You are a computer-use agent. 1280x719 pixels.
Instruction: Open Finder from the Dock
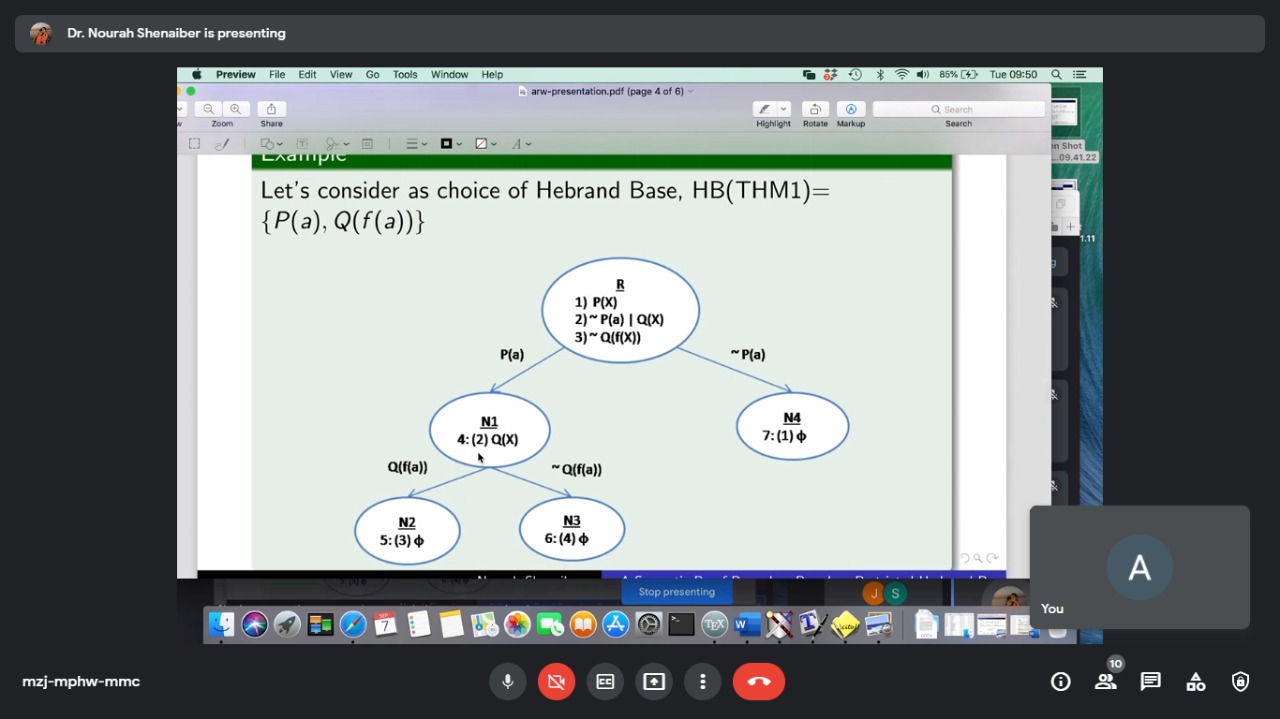point(221,624)
